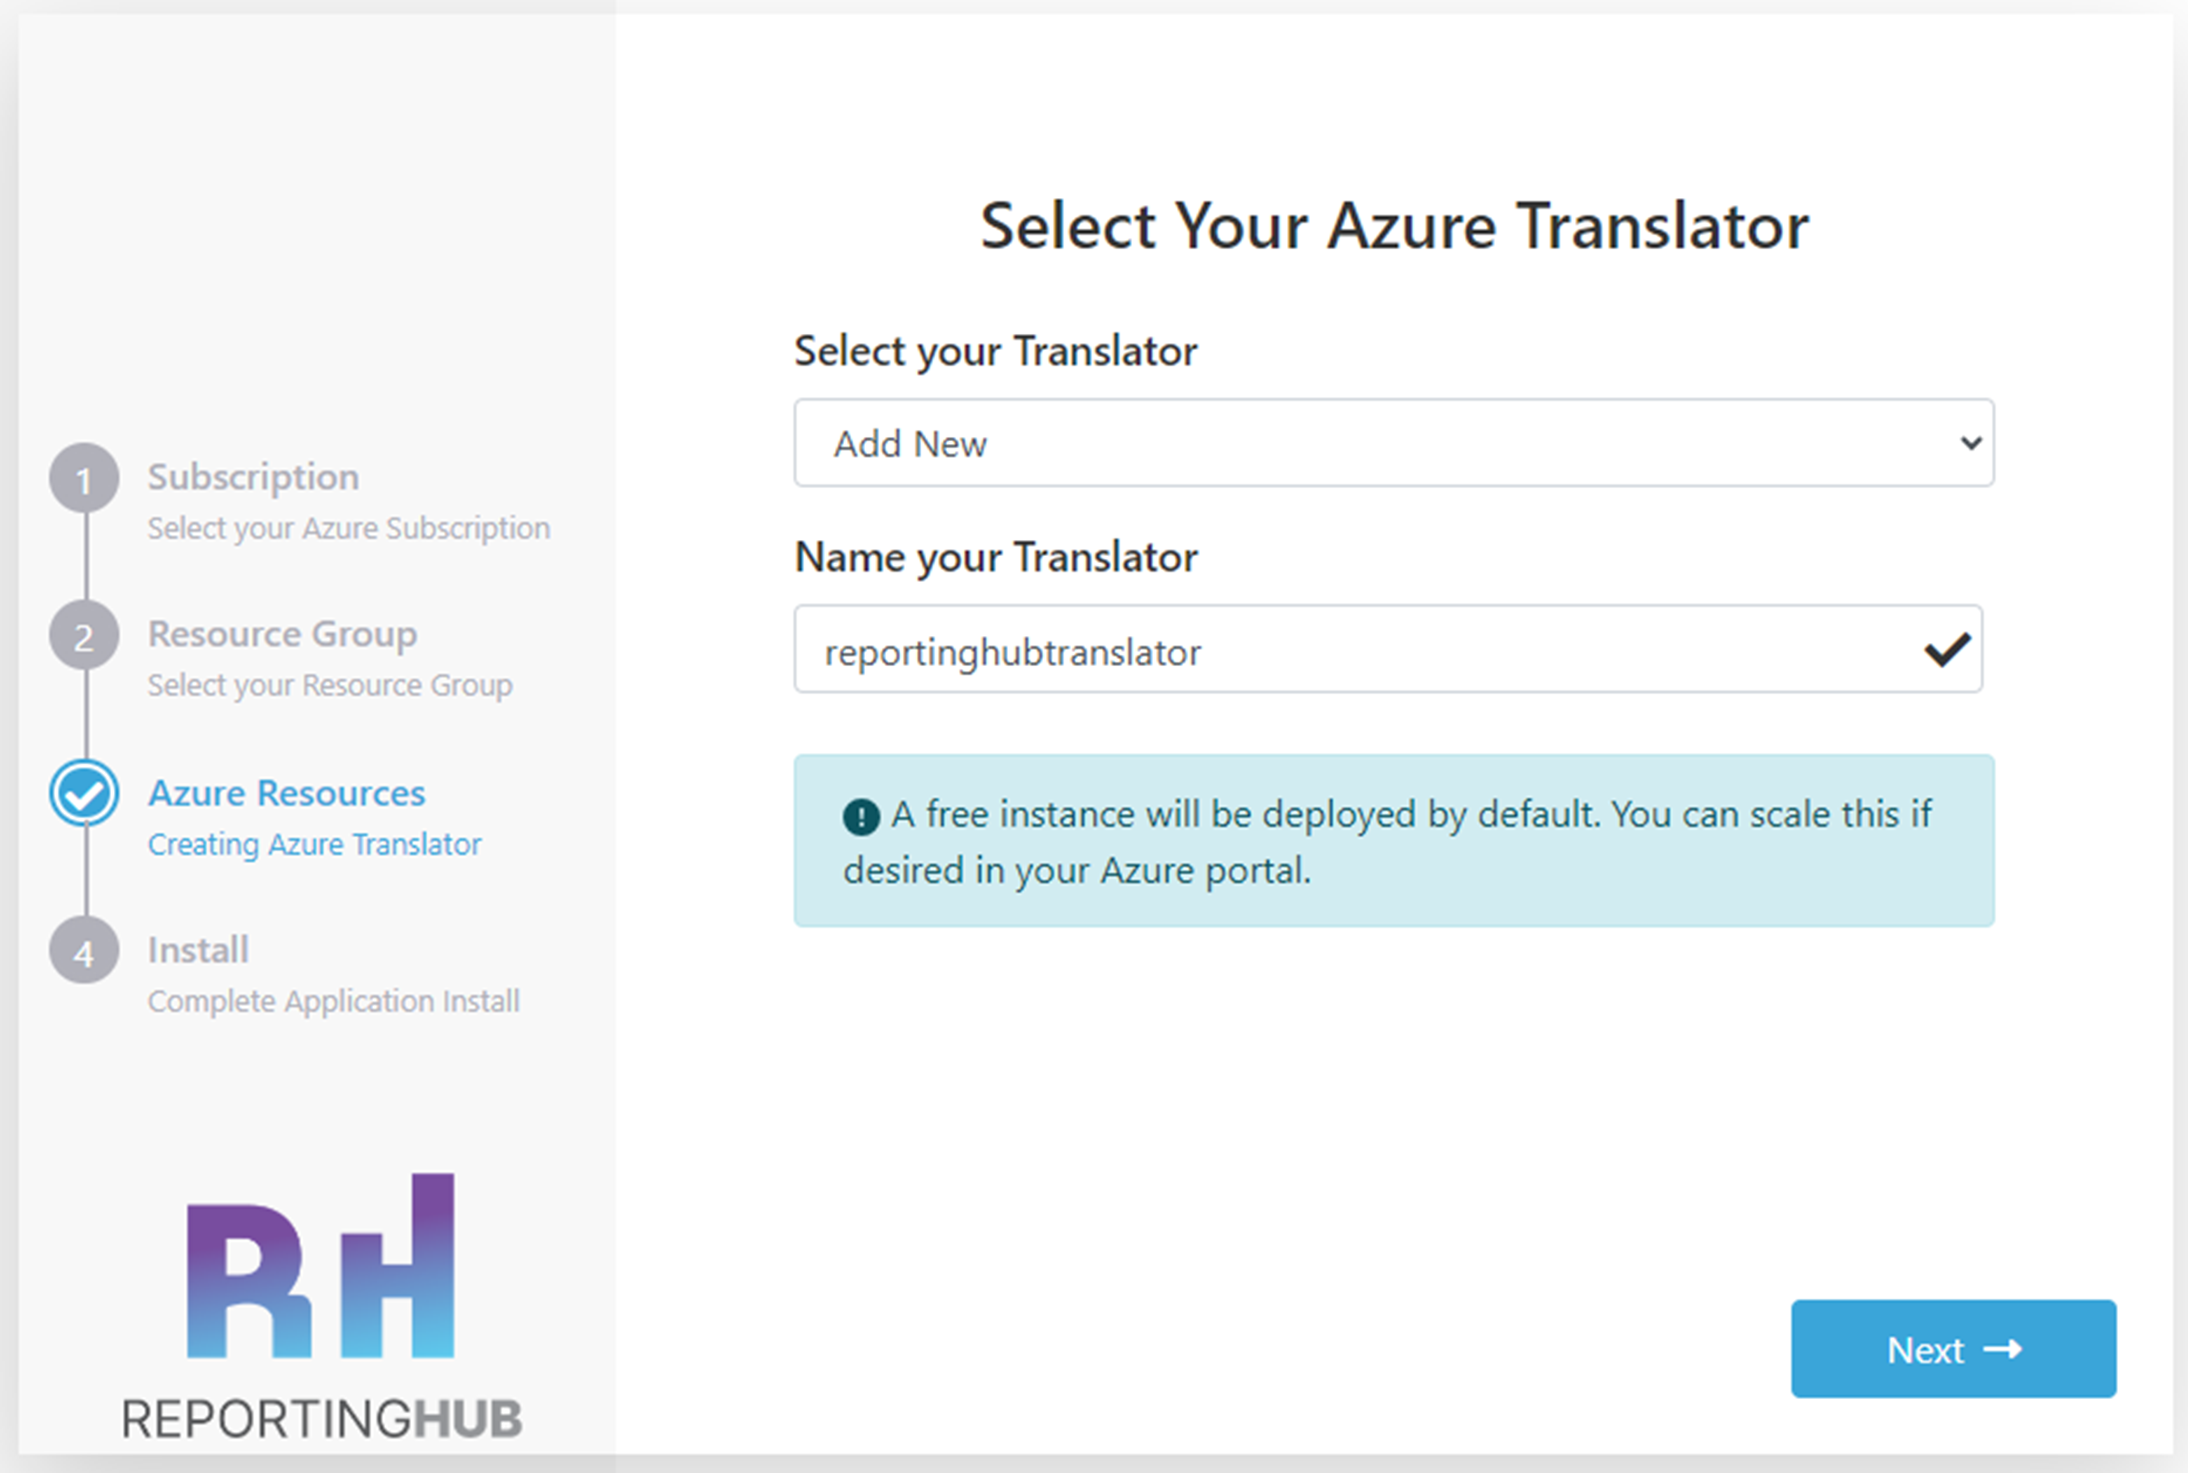Click the REPORTINGHUB wordmark text
Image resolution: width=2188 pixels, height=1473 pixels.
321,1419
